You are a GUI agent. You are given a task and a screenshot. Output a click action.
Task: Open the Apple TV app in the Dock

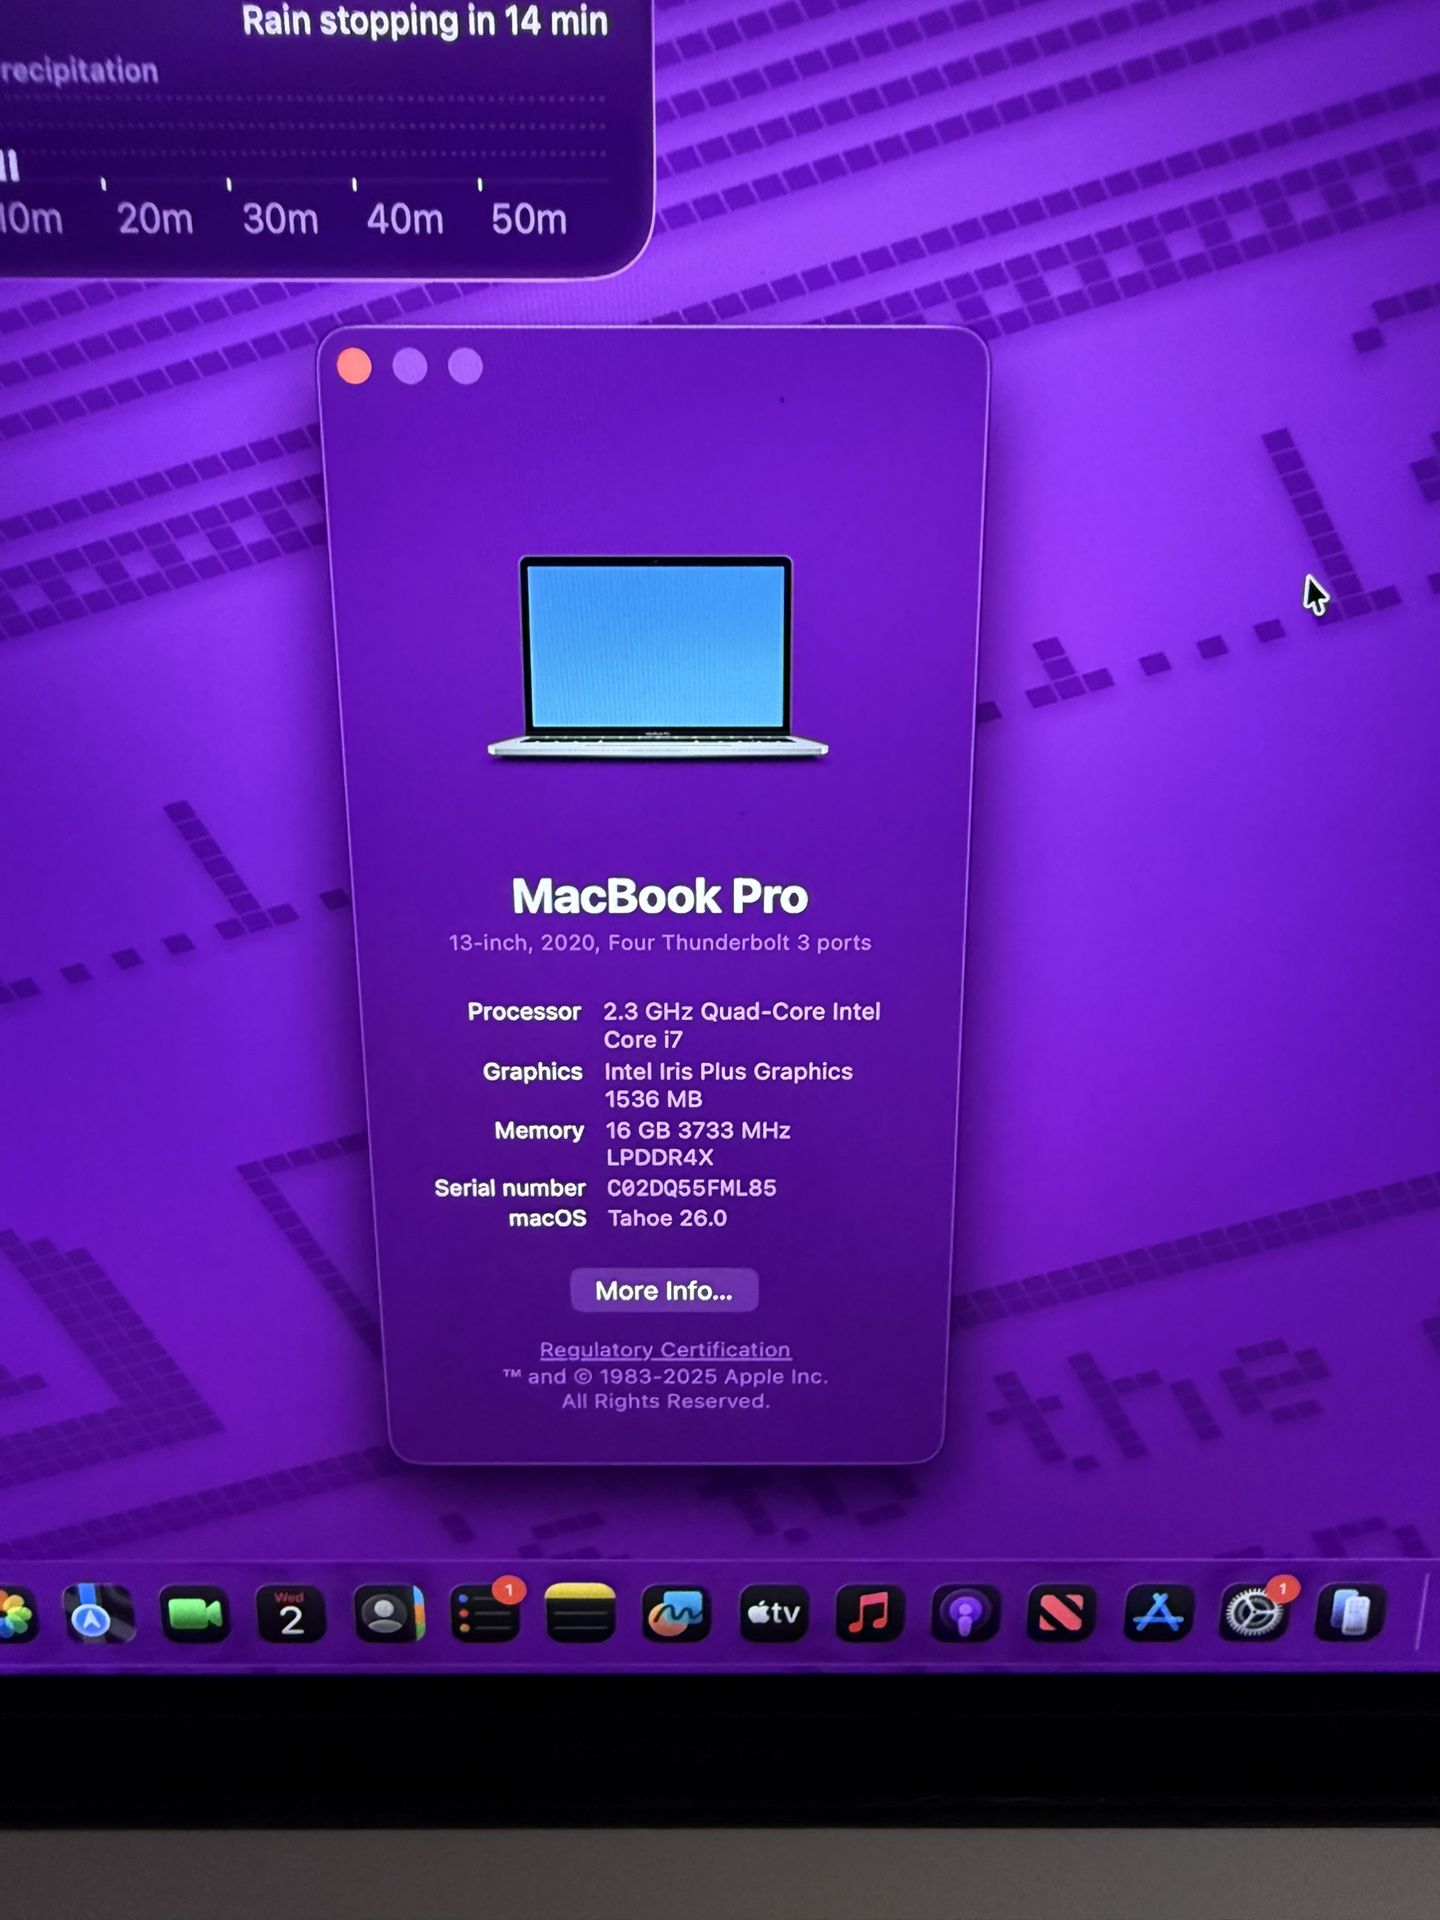[773, 1613]
